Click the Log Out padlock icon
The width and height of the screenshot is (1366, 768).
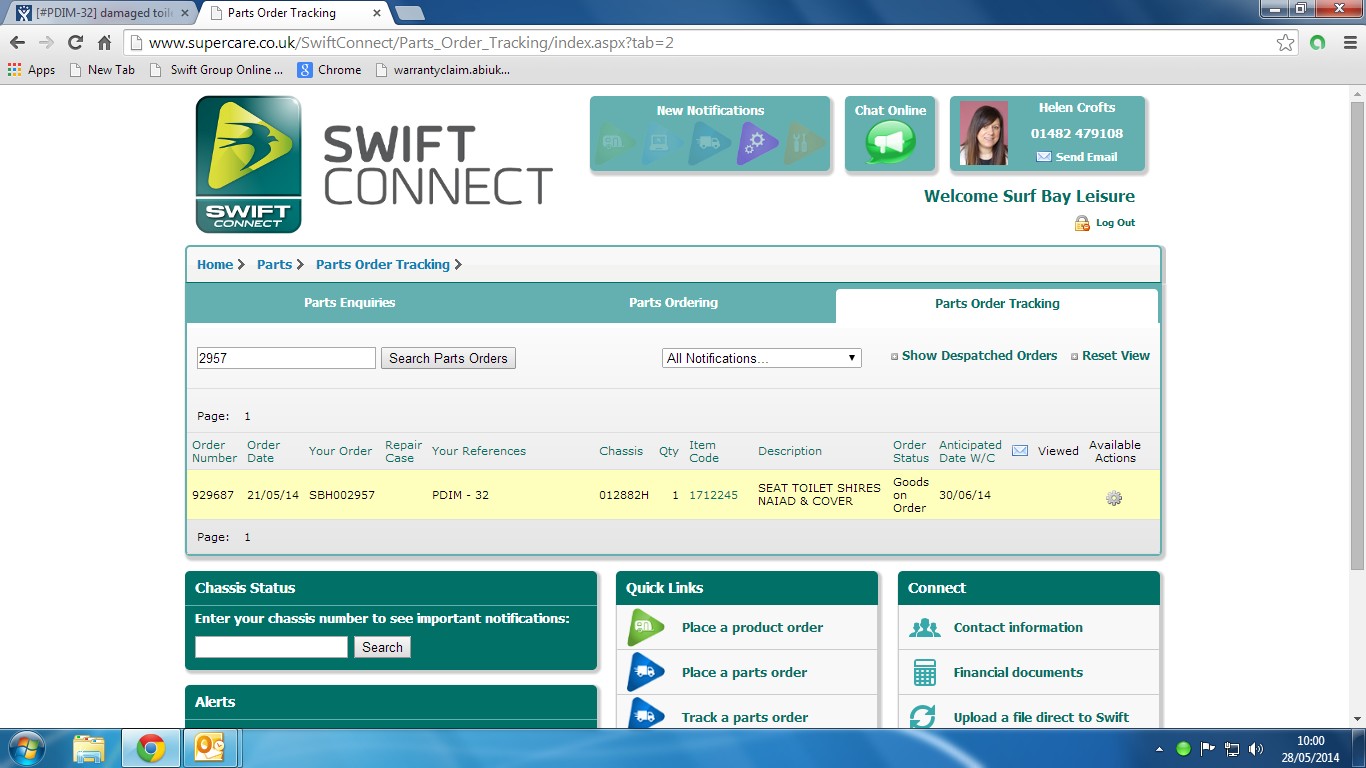click(x=1082, y=223)
